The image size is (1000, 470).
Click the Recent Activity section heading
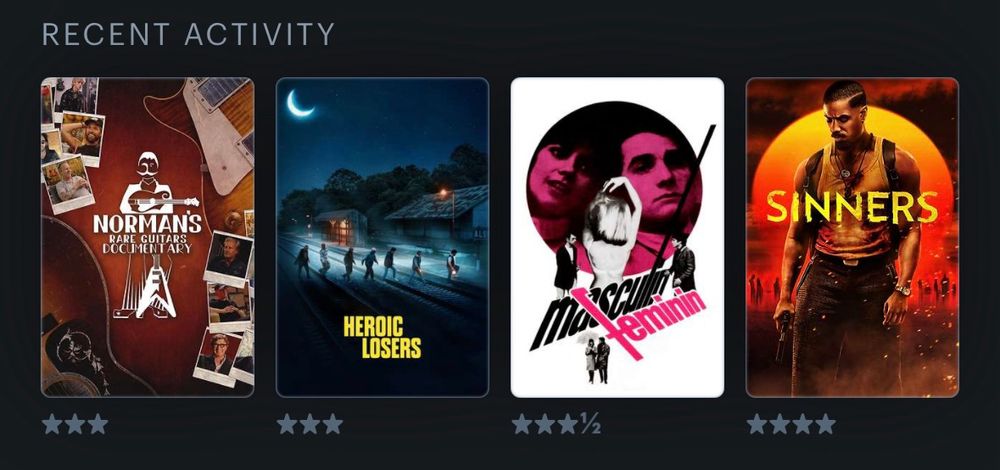pyautogui.click(x=188, y=34)
